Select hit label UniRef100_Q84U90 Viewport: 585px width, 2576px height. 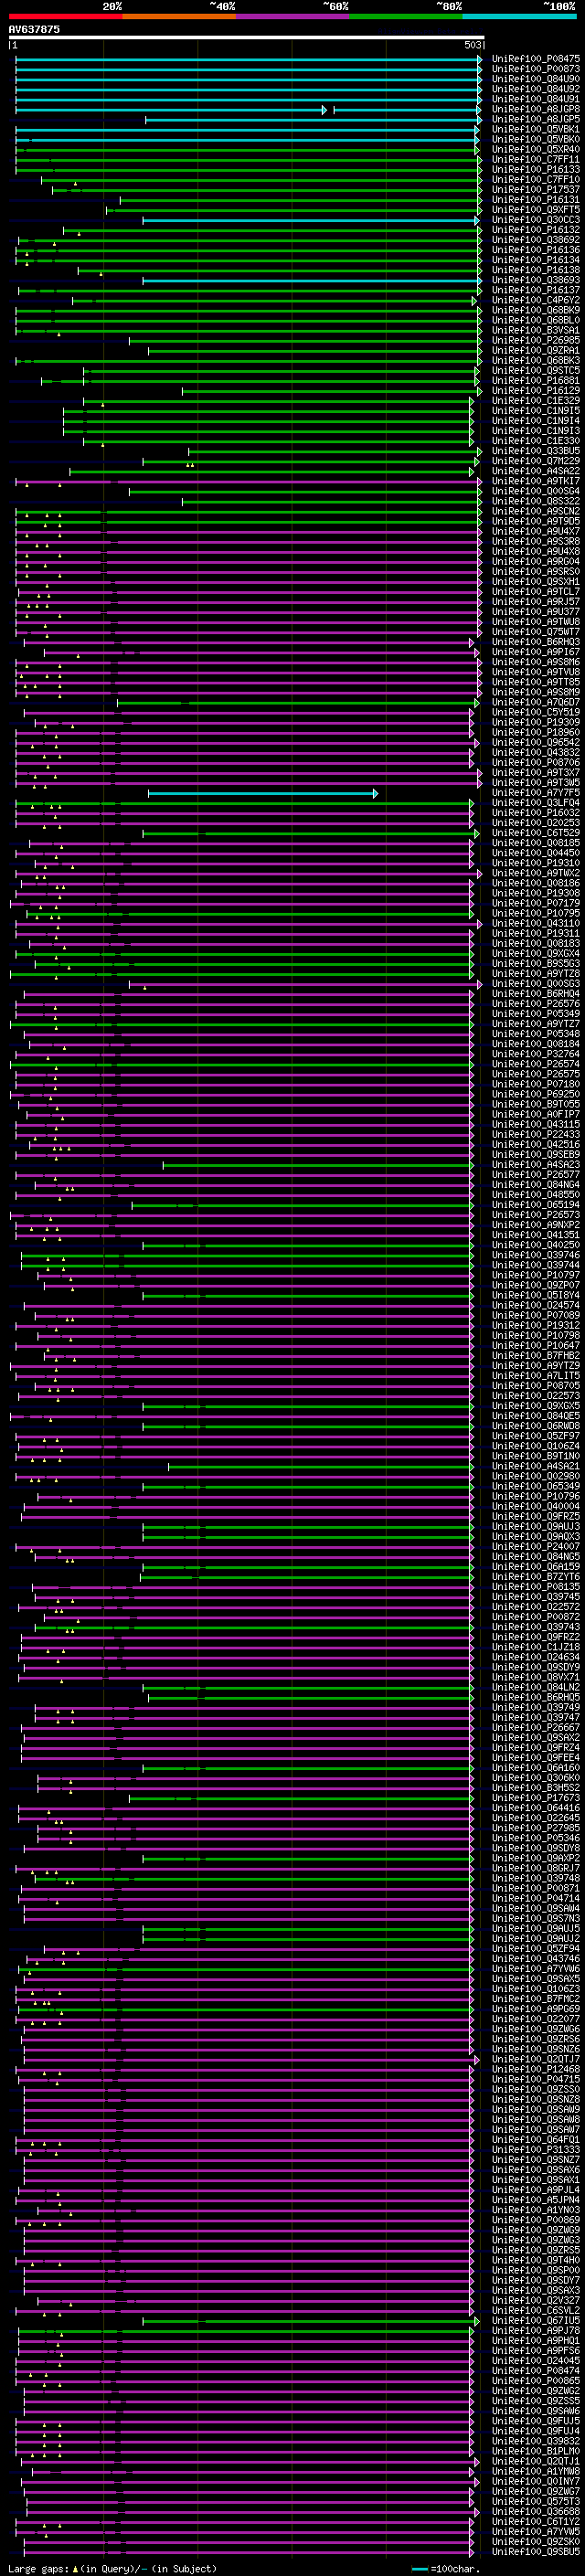(536, 79)
